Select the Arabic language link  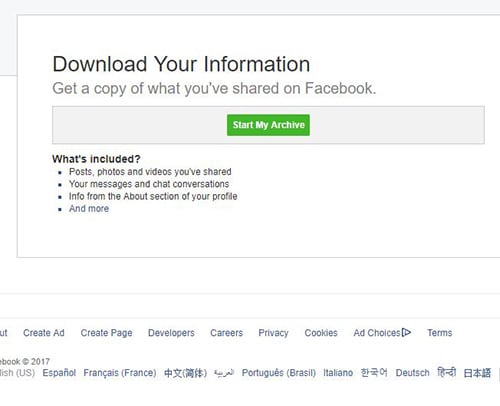224,373
